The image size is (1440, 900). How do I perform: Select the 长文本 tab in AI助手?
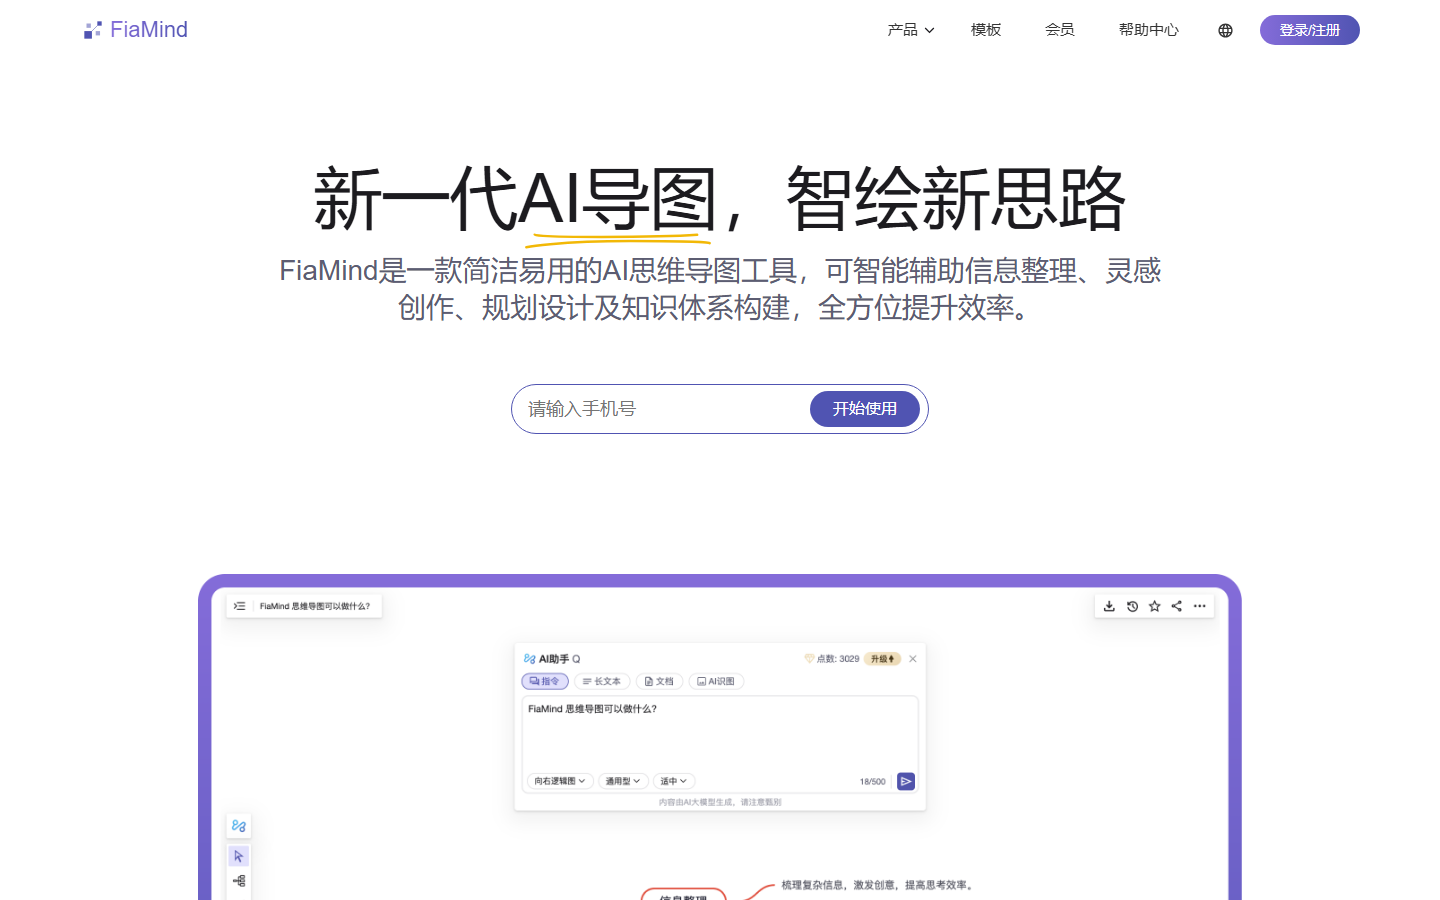(602, 681)
